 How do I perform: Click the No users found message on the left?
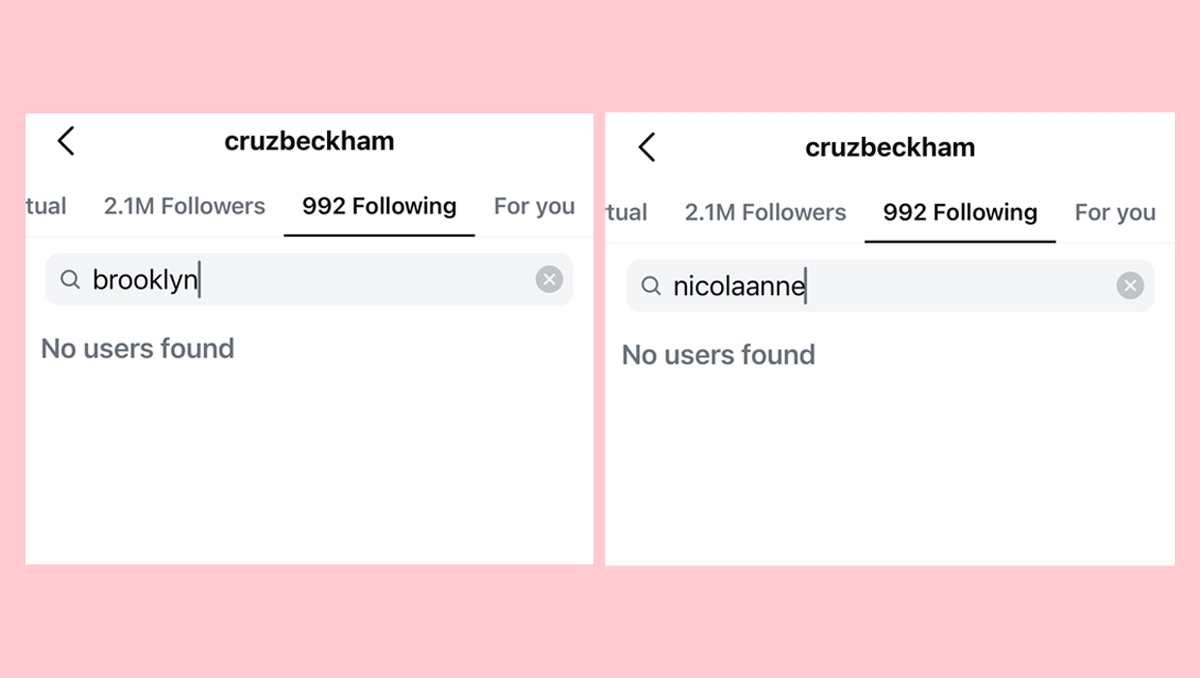pos(137,348)
